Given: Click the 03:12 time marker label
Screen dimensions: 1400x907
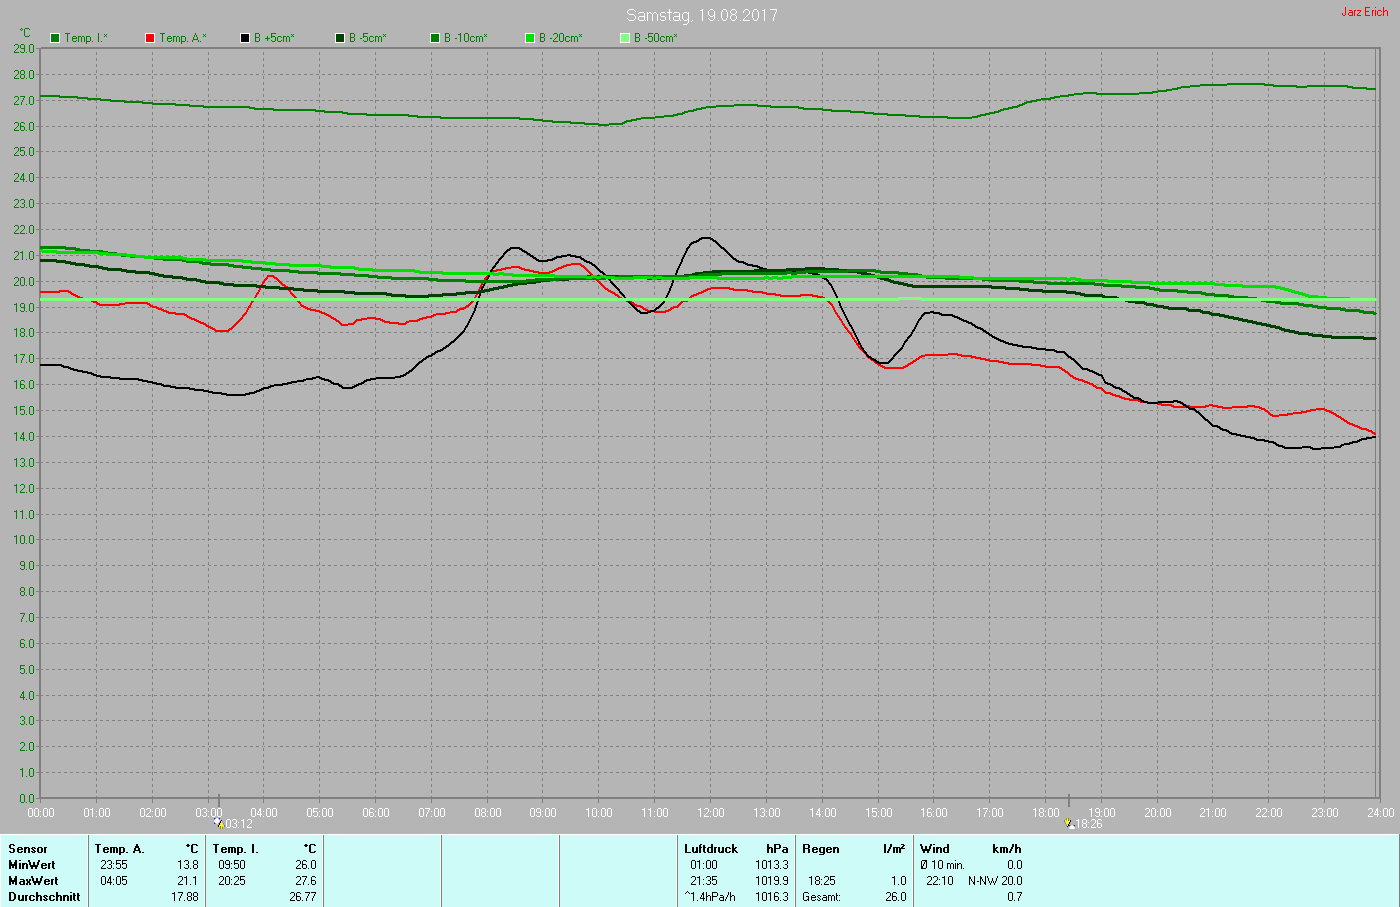Looking at the screenshot, I should [239, 824].
